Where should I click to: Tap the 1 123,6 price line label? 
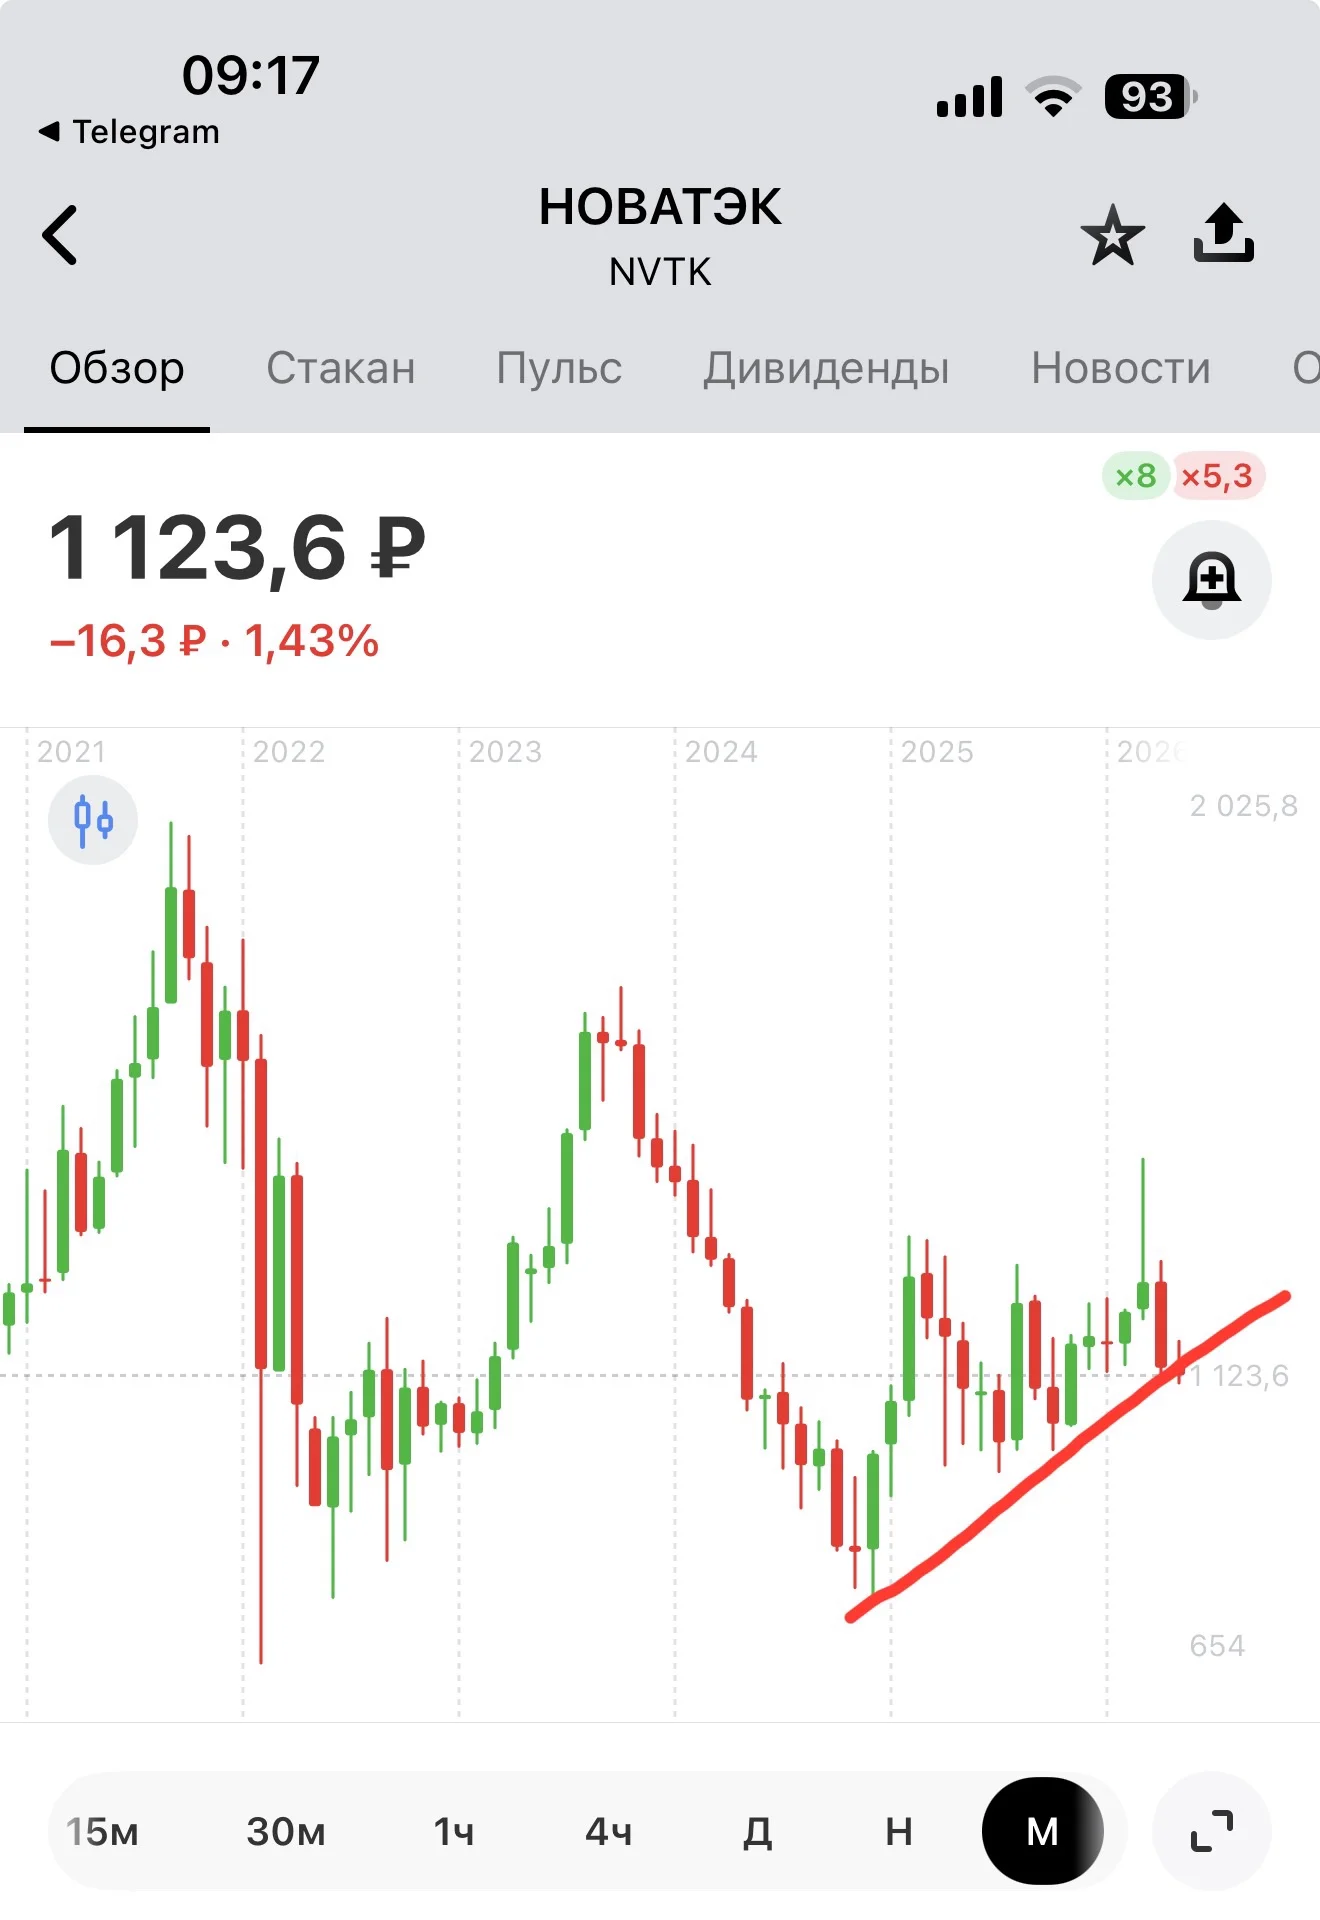pos(1240,1376)
